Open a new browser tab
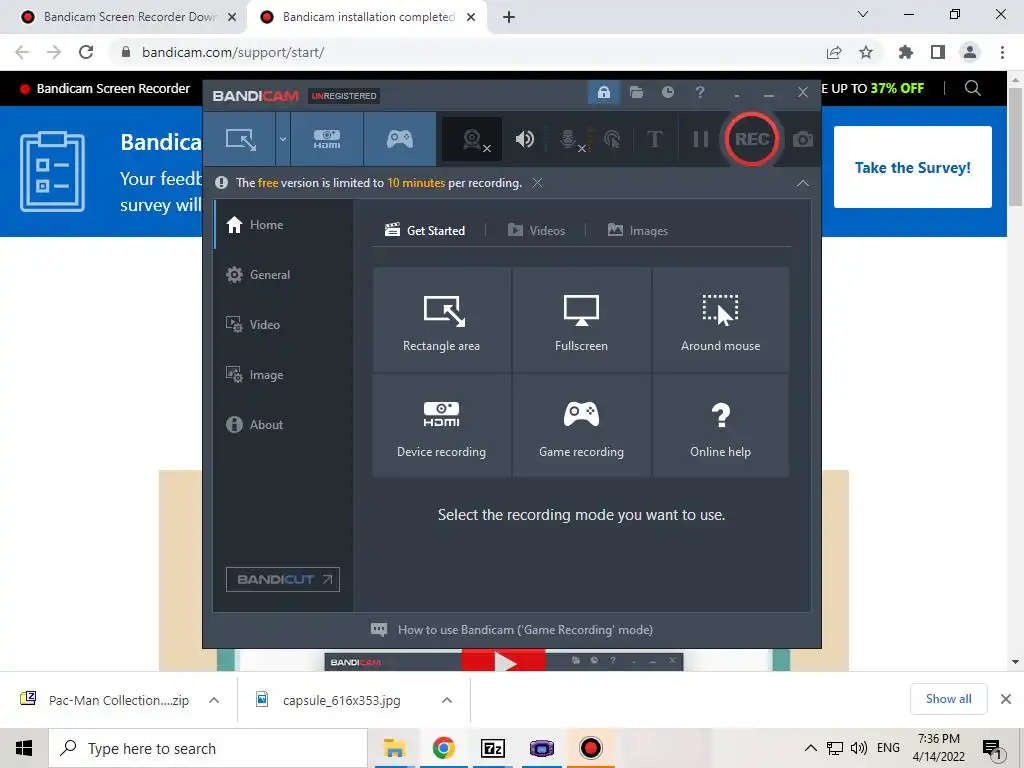Screen dimensions: 1024x768 (x=509, y=18)
